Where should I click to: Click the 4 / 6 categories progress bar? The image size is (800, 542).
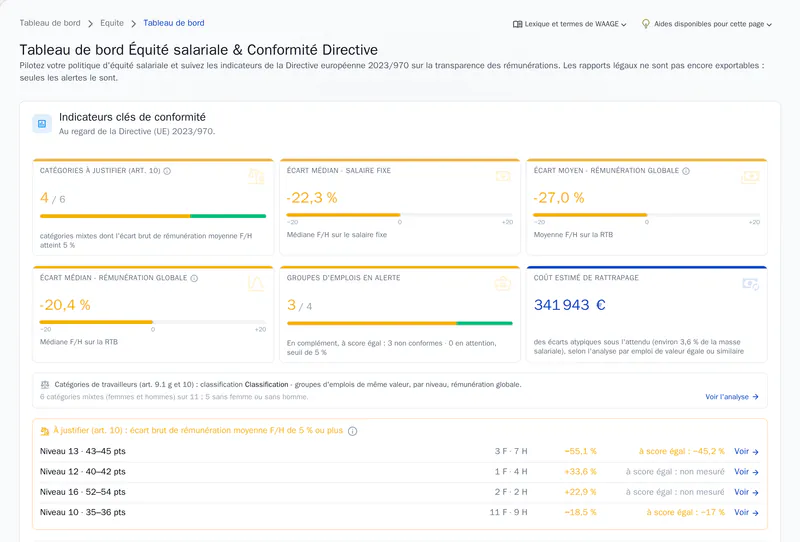153,216
